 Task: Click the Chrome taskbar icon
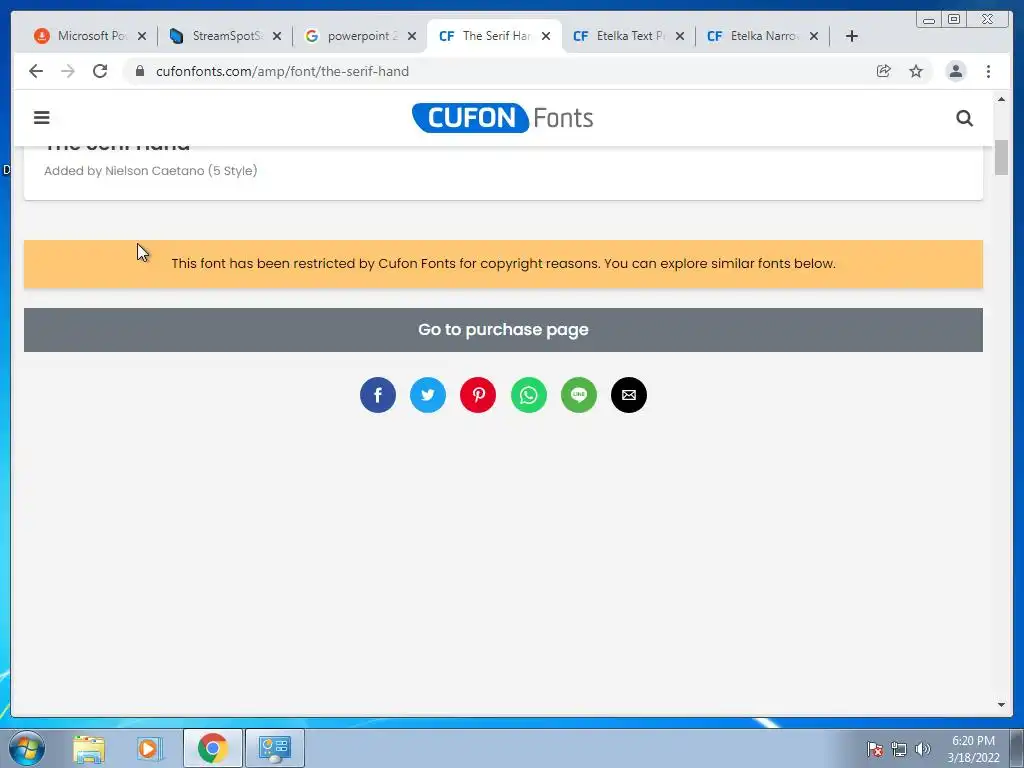tap(212, 748)
